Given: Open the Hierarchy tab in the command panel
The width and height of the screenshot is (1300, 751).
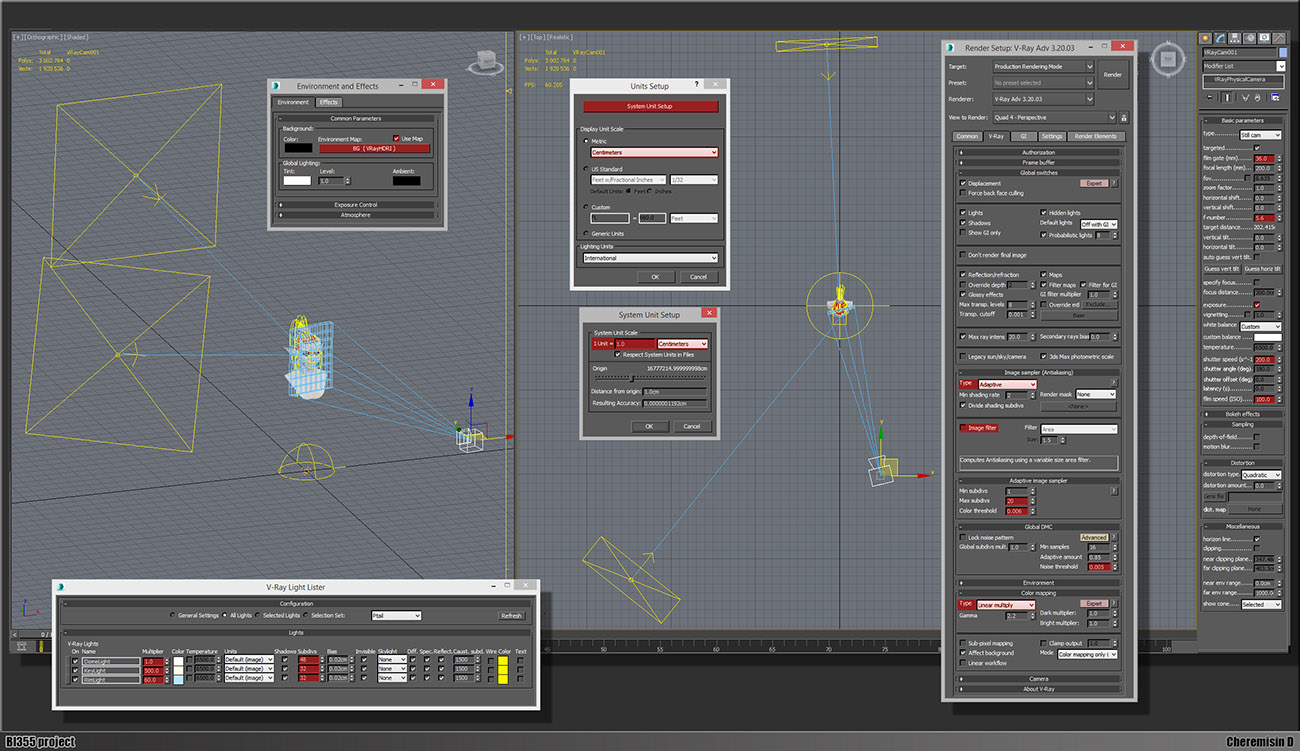Looking at the screenshot, I should coord(1235,38).
